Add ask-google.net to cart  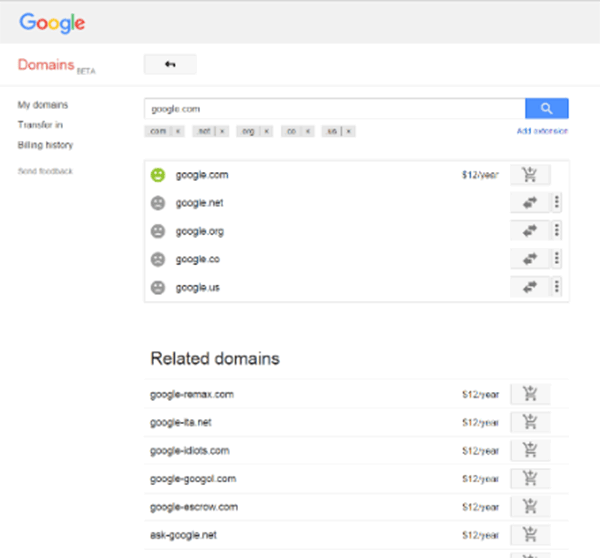tap(530, 535)
